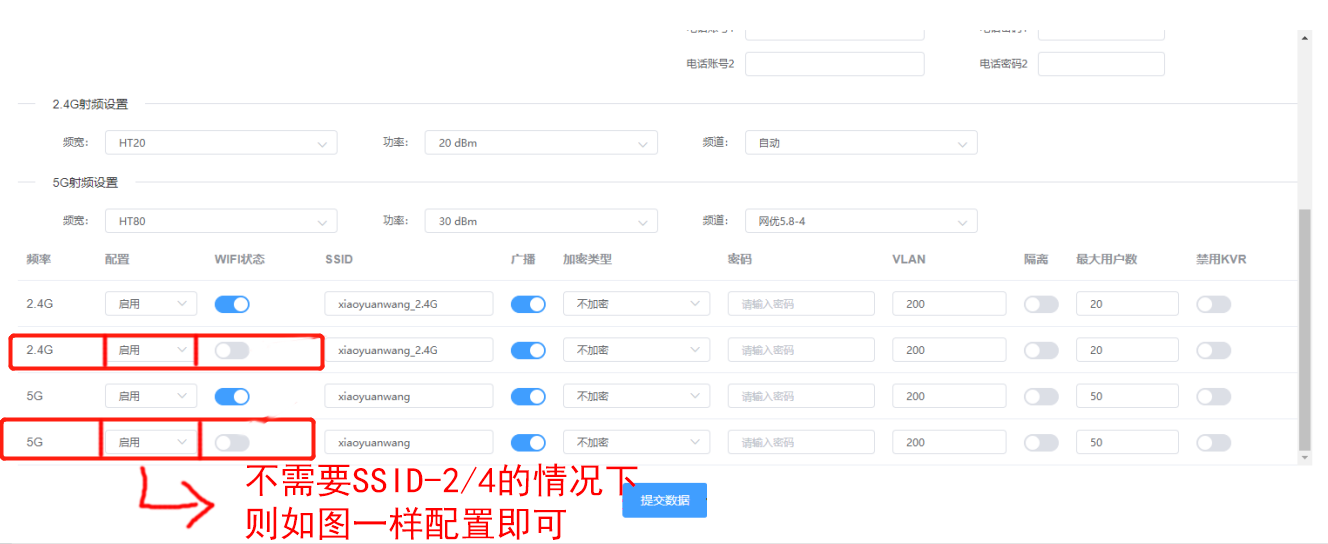Expand the 5G 频宽 HT80 dropdown
Screen dimensions: 1328x544
point(221,221)
